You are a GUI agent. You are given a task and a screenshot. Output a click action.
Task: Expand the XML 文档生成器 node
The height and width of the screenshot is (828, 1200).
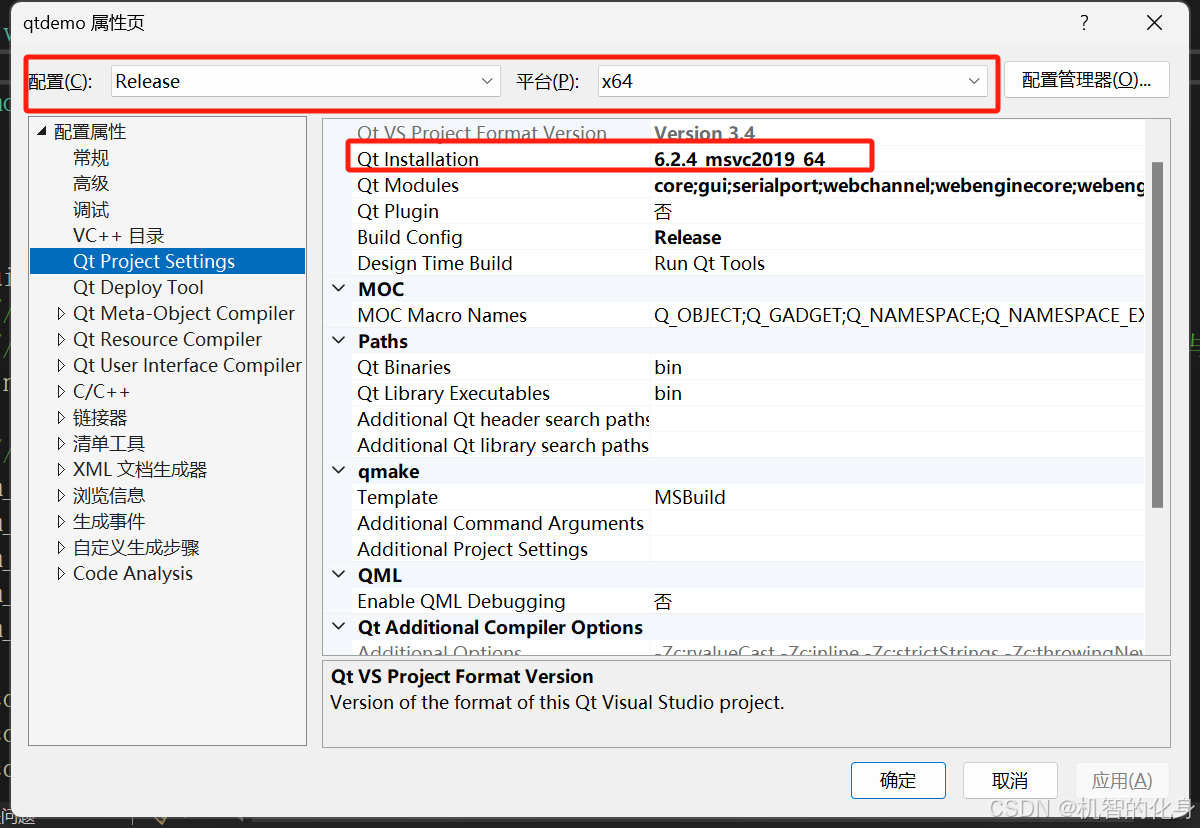[x=62, y=470]
